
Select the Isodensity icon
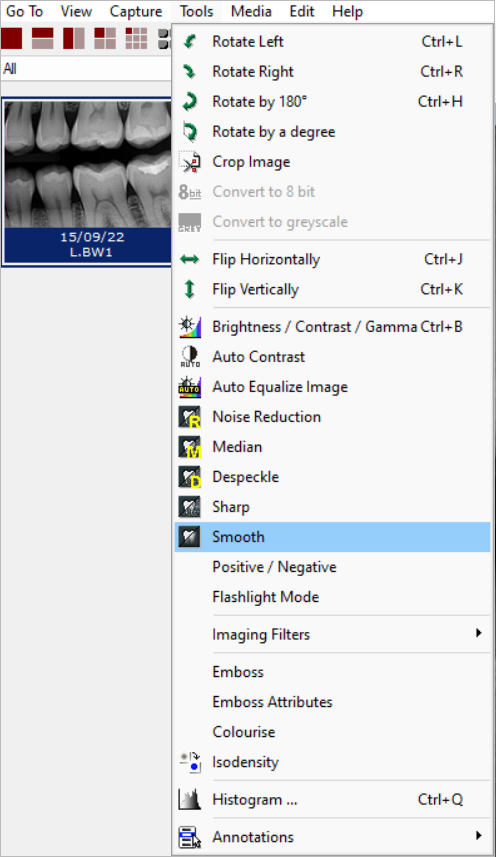click(190, 762)
